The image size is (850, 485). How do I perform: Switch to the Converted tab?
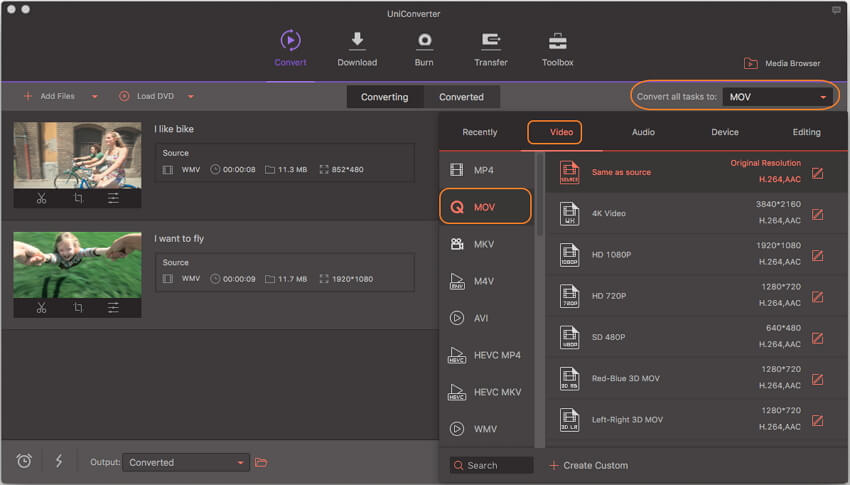point(461,97)
